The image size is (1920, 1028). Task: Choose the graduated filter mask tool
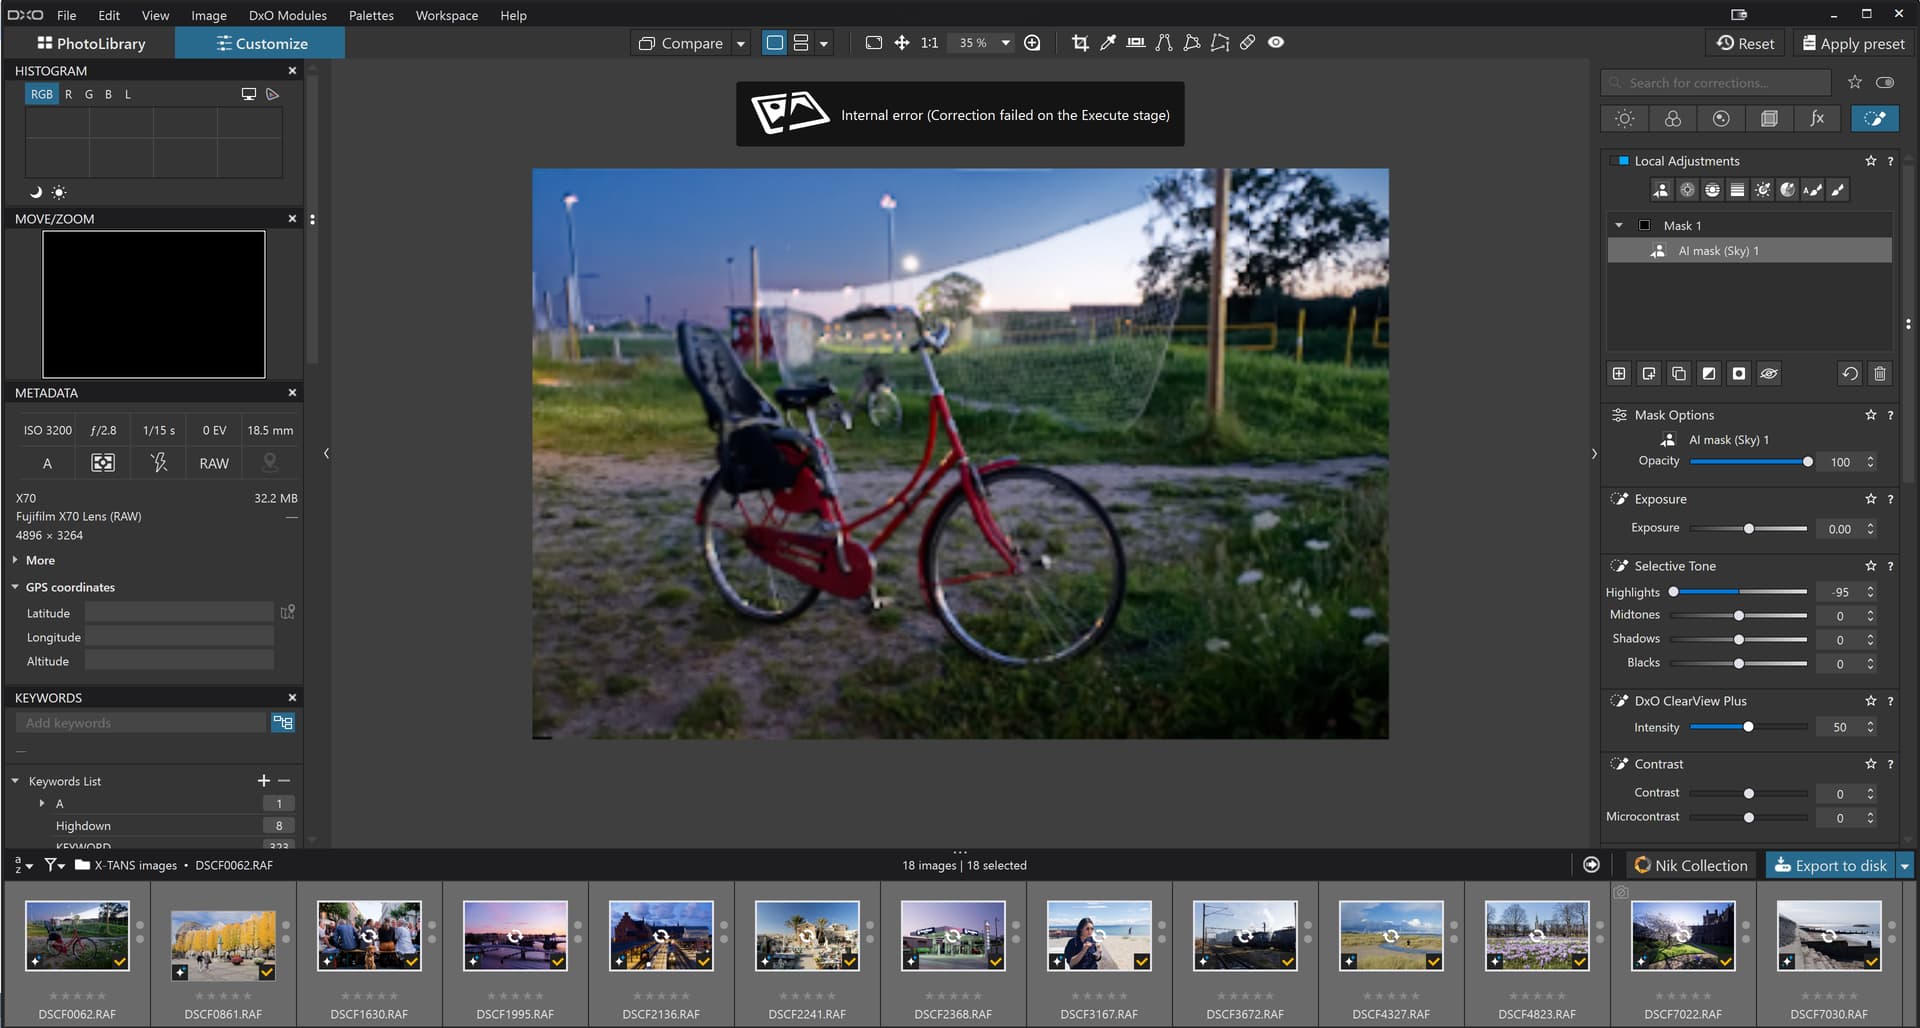[1738, 190]
